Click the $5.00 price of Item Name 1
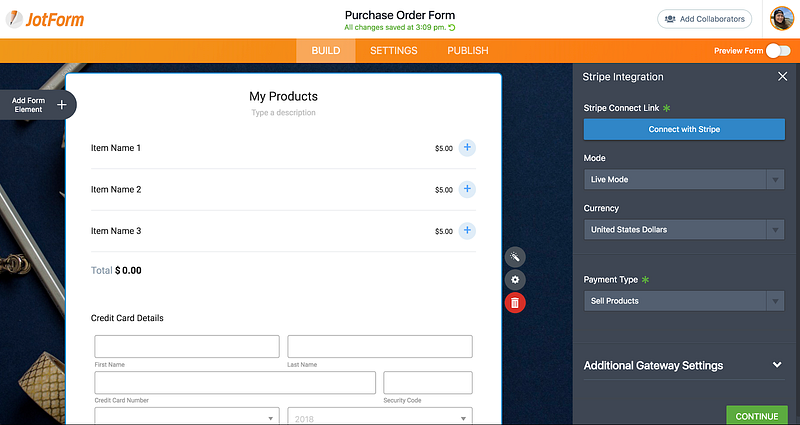The width and height of the screenshot is (800, 425). pyautogui.click(x=444, y=148)
